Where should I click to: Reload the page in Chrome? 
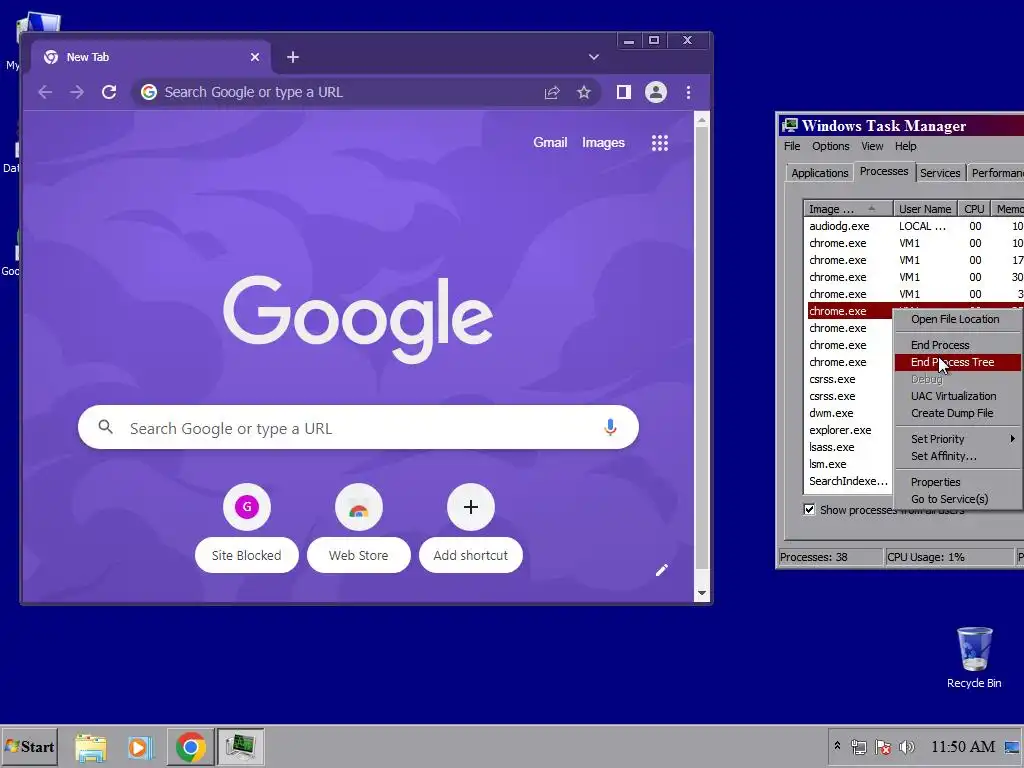(109, 92)
